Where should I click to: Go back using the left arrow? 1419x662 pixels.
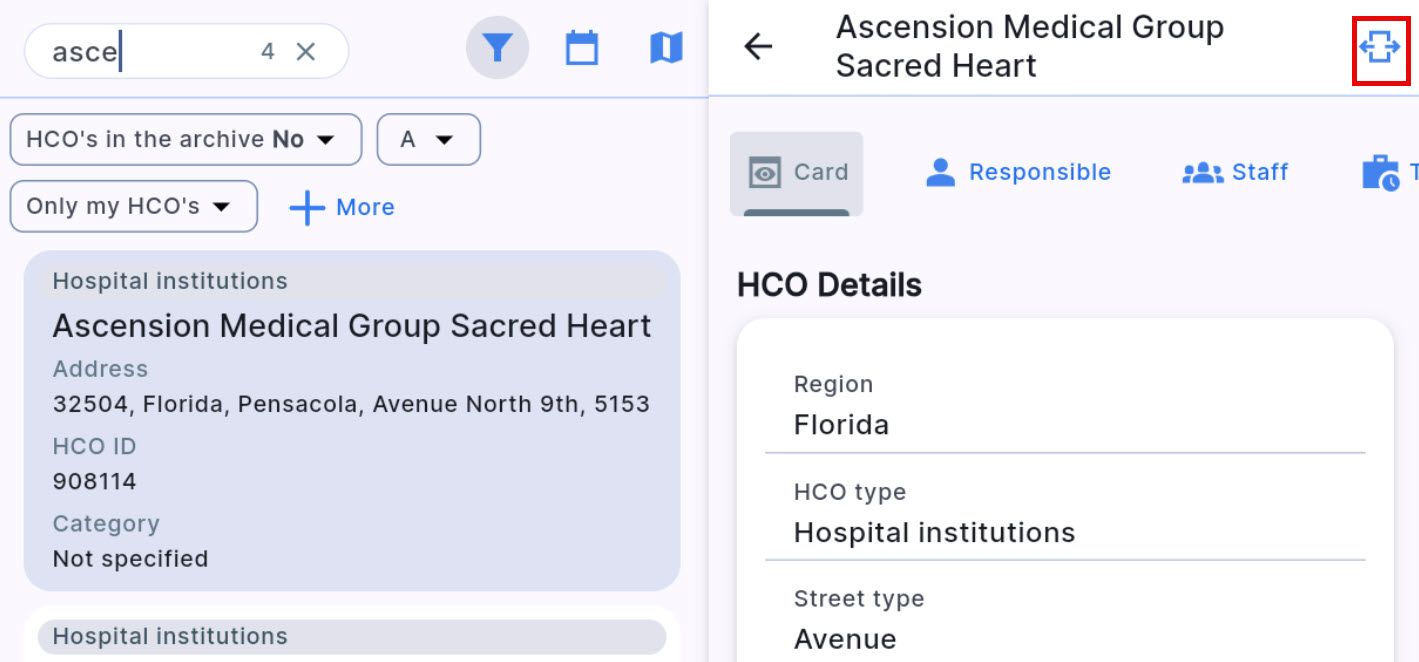(x=759, y=46)
